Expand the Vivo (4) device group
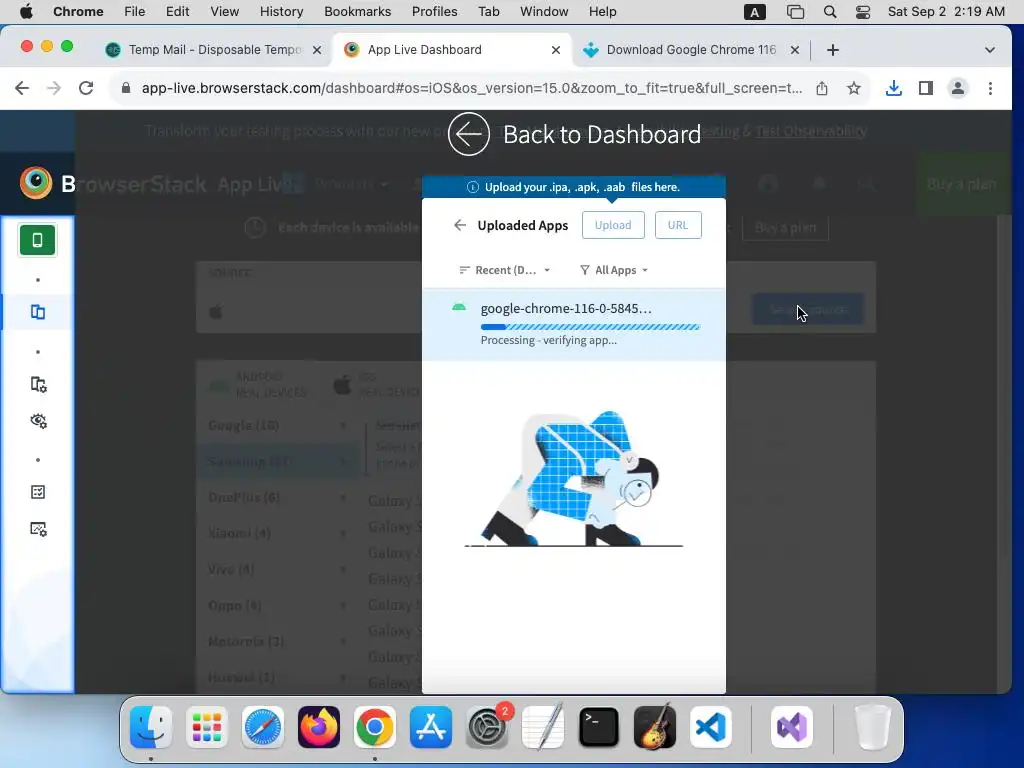This screenshot has height=768, width=1024. pyautogui.click(x=277, y=569)
